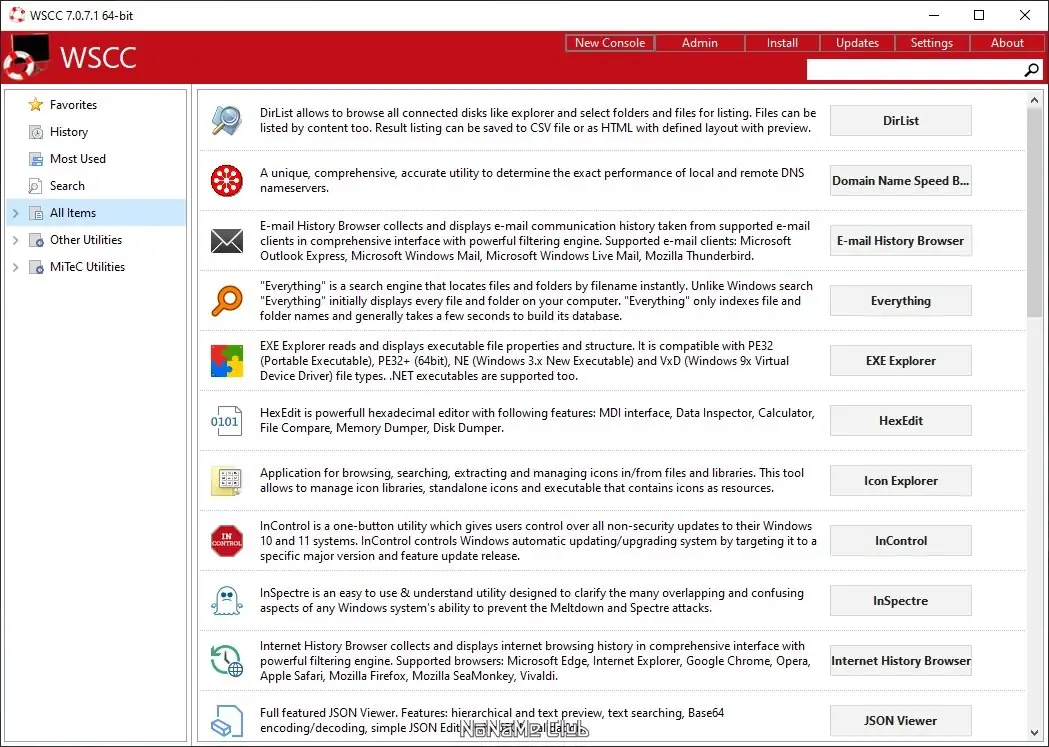
Task: Launch the Everything button
Action: pos(900,300)
